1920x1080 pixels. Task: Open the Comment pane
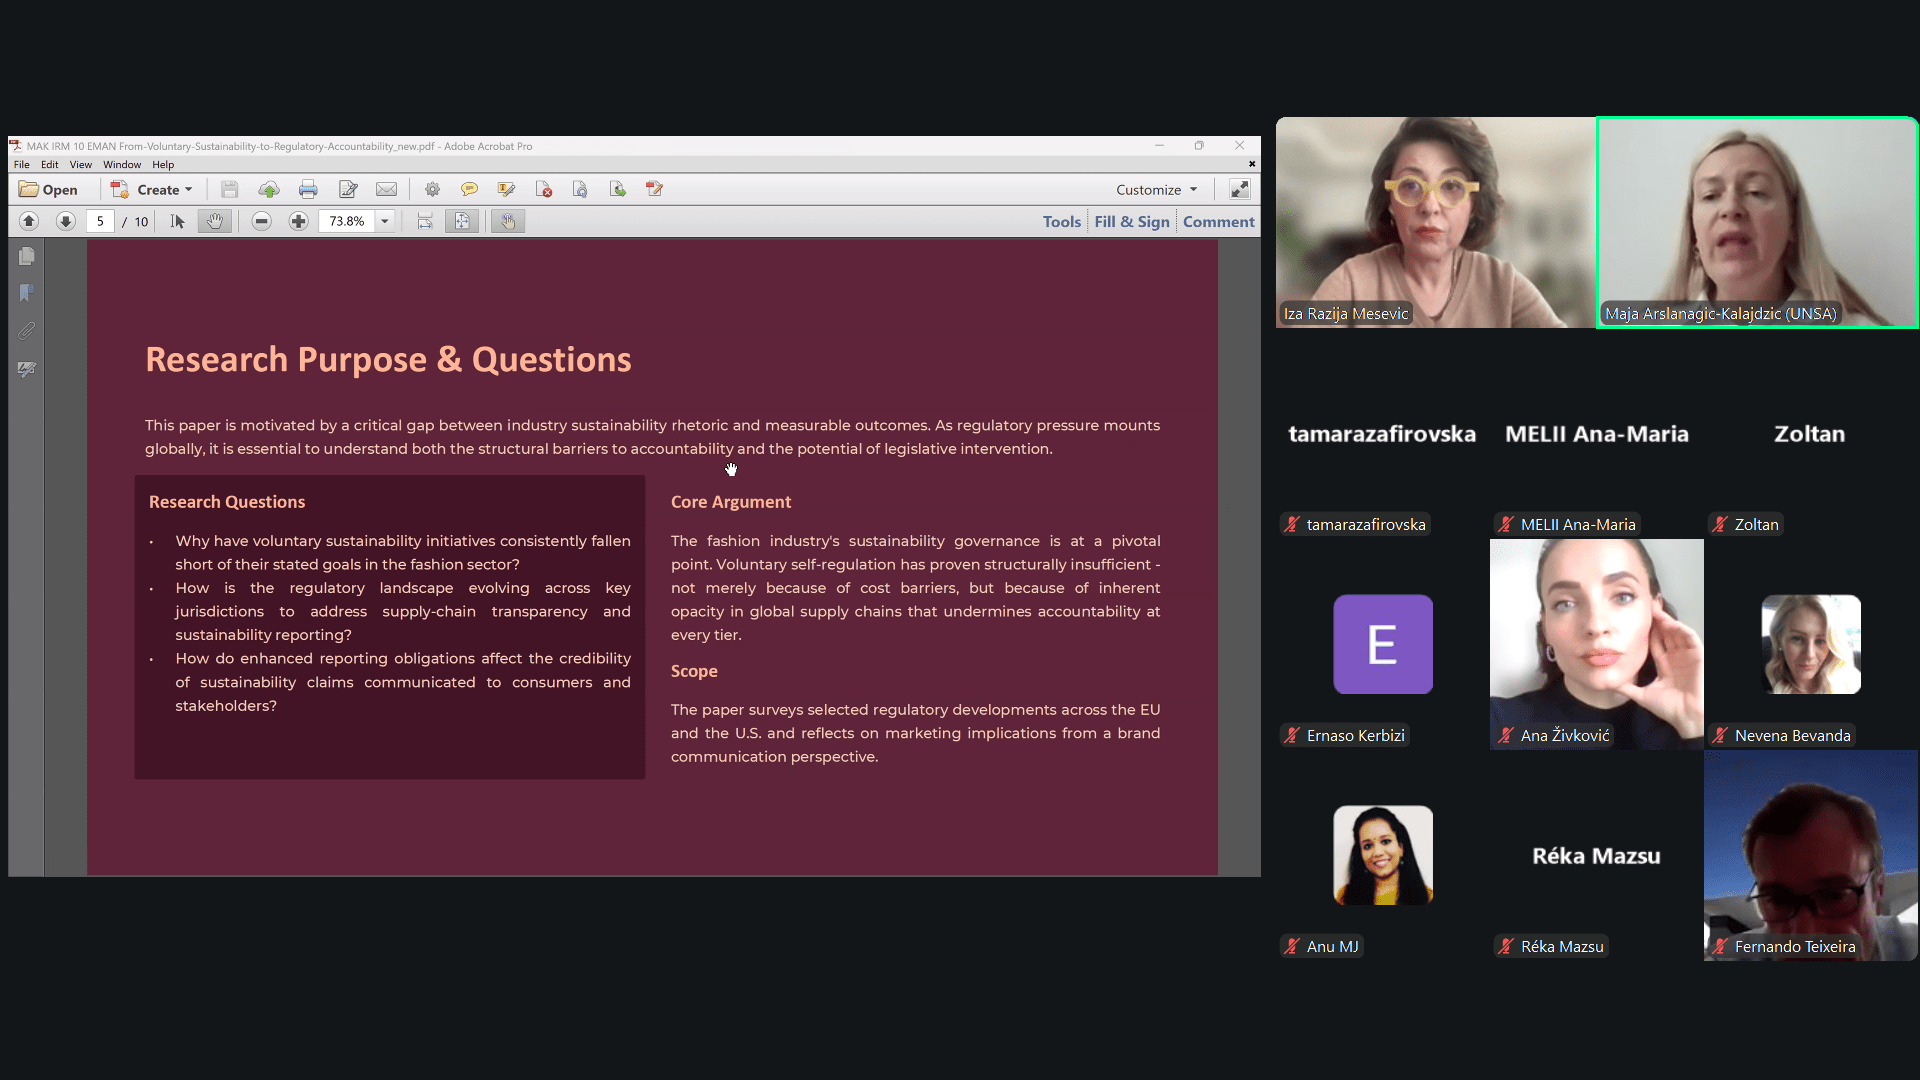pyautogui.click(x=1218, y=221)
